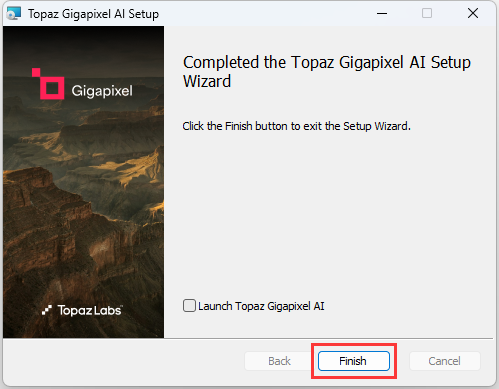The image size is (499, 389).
Task: Click the grayed-out Back button
Action: (279, 361)
